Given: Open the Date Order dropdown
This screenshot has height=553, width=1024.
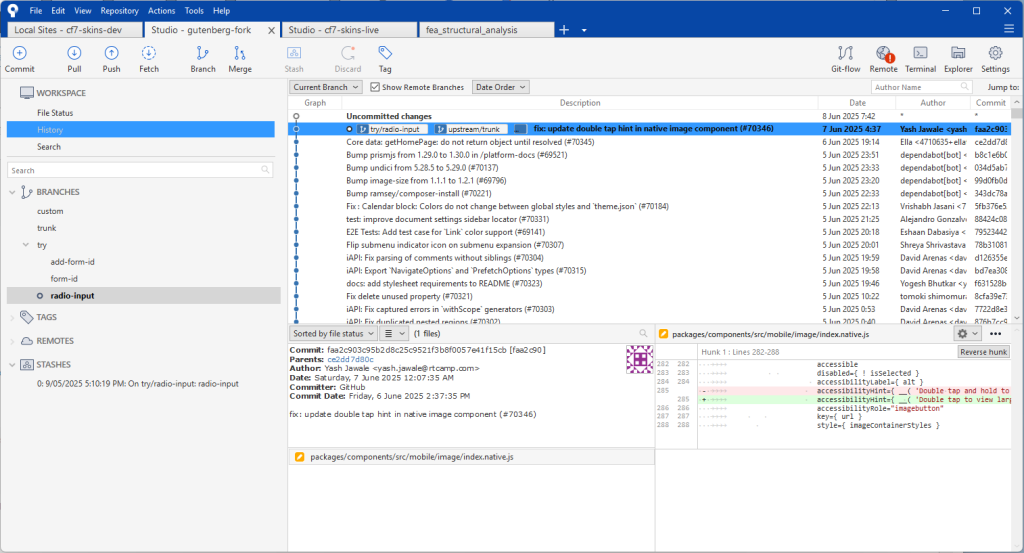Looking at the screenshot, I should 499,87.
